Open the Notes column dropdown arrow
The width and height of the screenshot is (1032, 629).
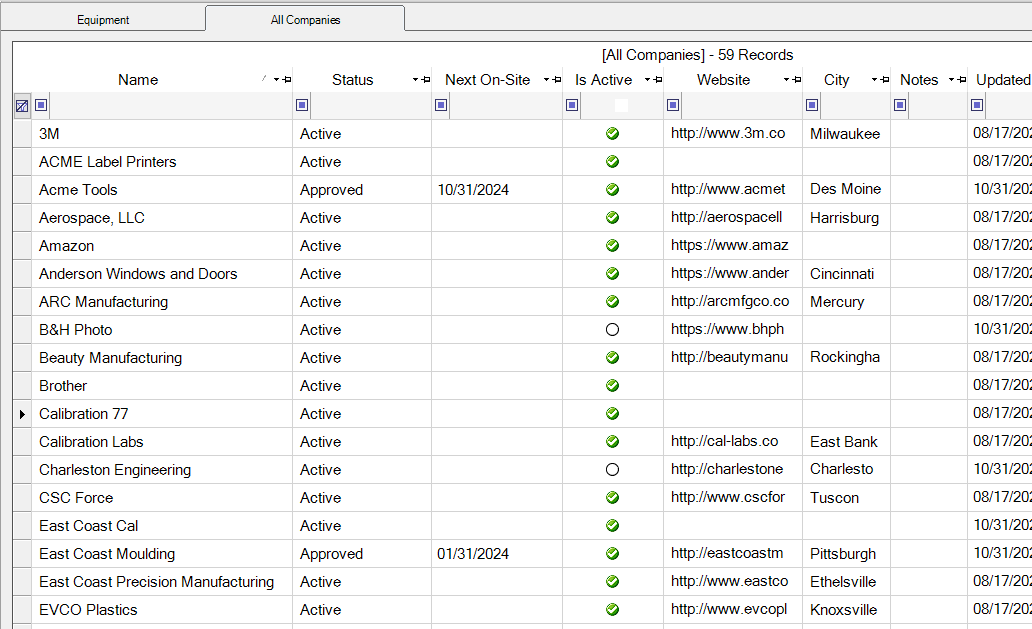pos(951,80)
